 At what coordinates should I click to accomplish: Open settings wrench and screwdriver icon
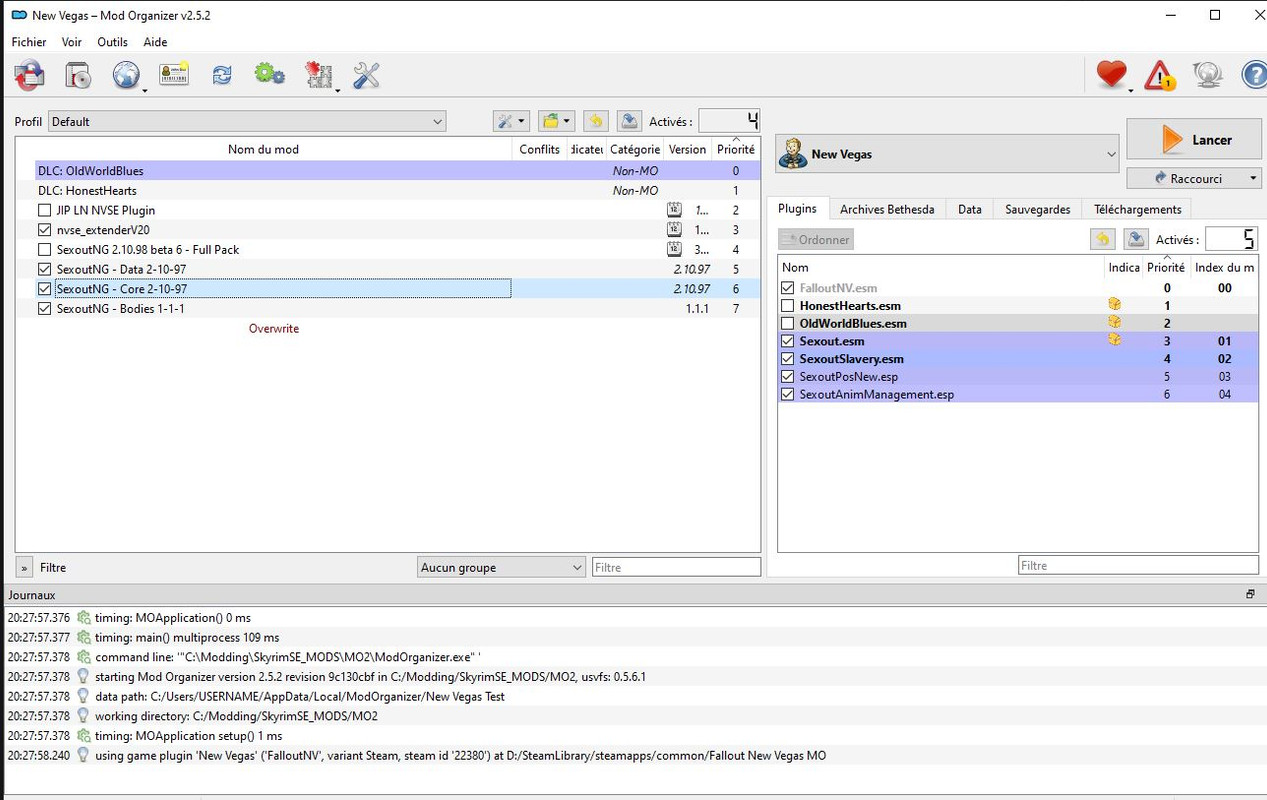point(366,75)
